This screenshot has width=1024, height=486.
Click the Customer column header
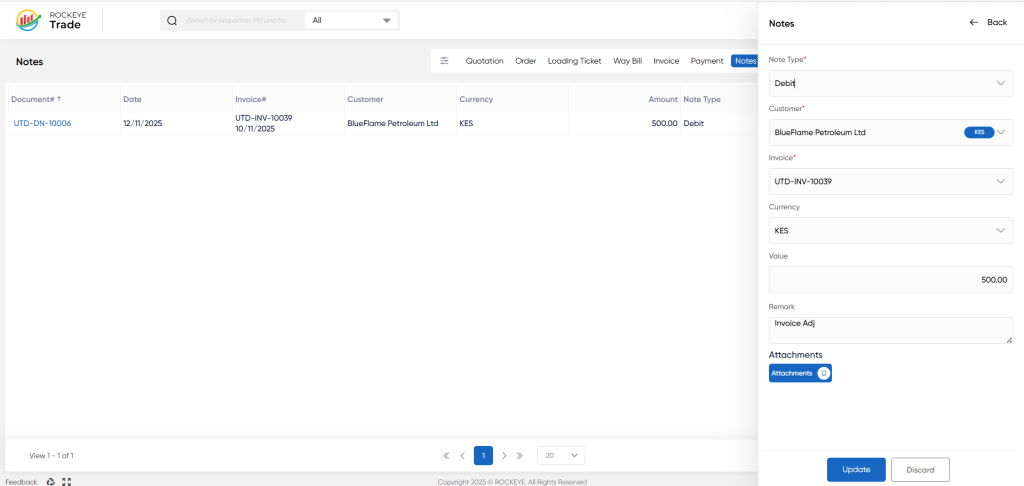coord(365,99)
